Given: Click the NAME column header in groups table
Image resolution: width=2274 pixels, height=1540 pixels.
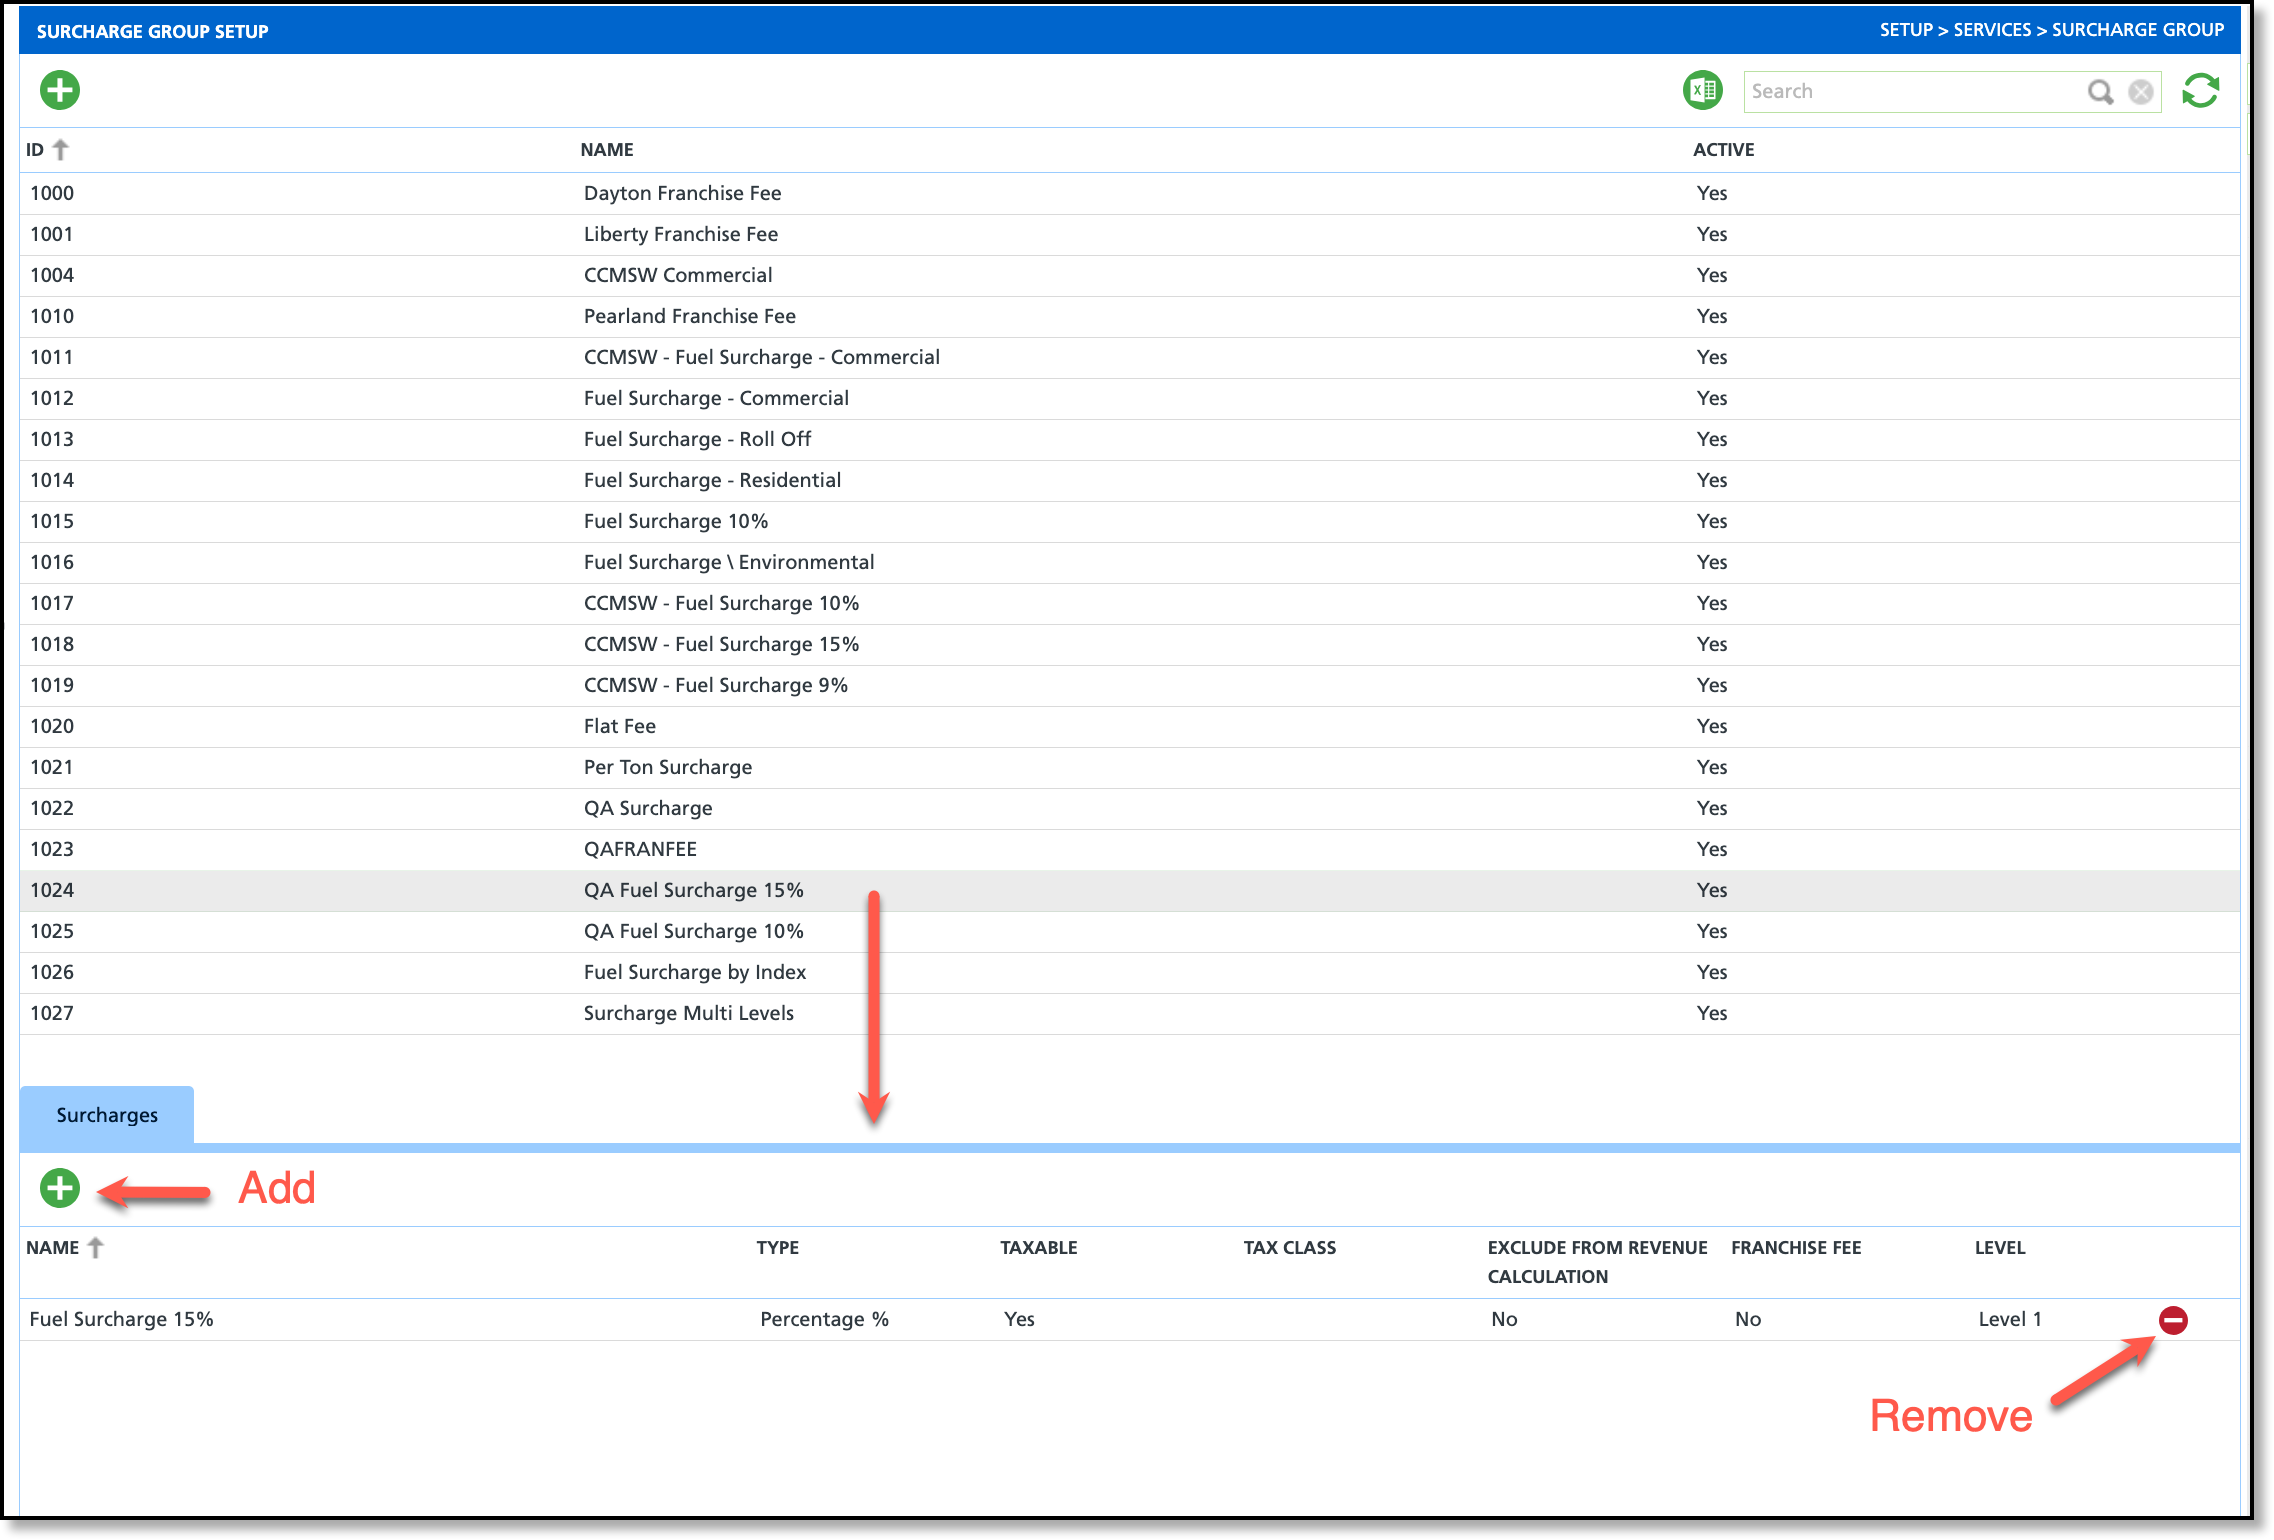Looking at the screenshot, I should [x=607, y=150].
